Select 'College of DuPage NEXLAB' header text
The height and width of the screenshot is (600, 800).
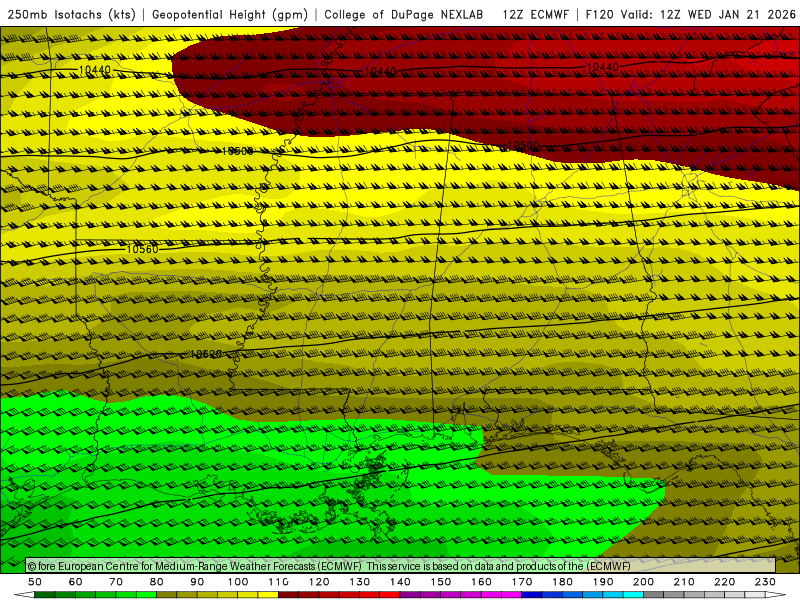[x=404, y=14]
